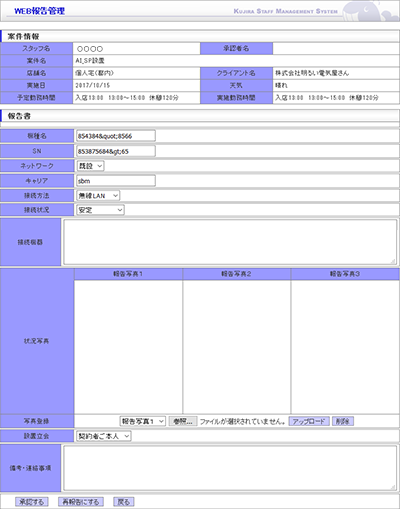The width and height of the screenshot is (400, 509).
Task: Click the 予定勤務時間 time value
Action: pos(127,98)
